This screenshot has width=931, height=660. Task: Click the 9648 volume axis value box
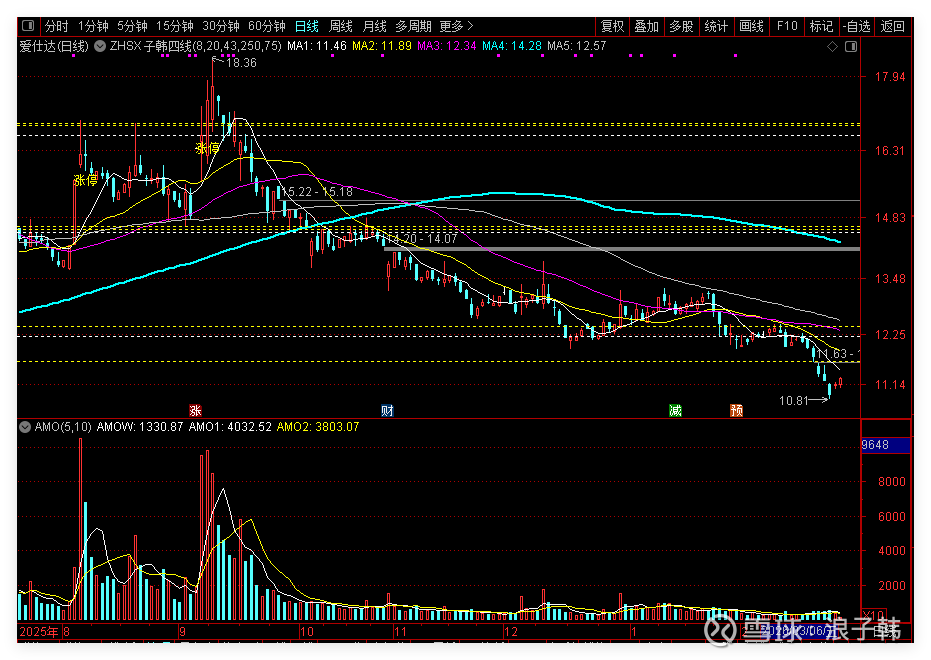coord(886,445)
